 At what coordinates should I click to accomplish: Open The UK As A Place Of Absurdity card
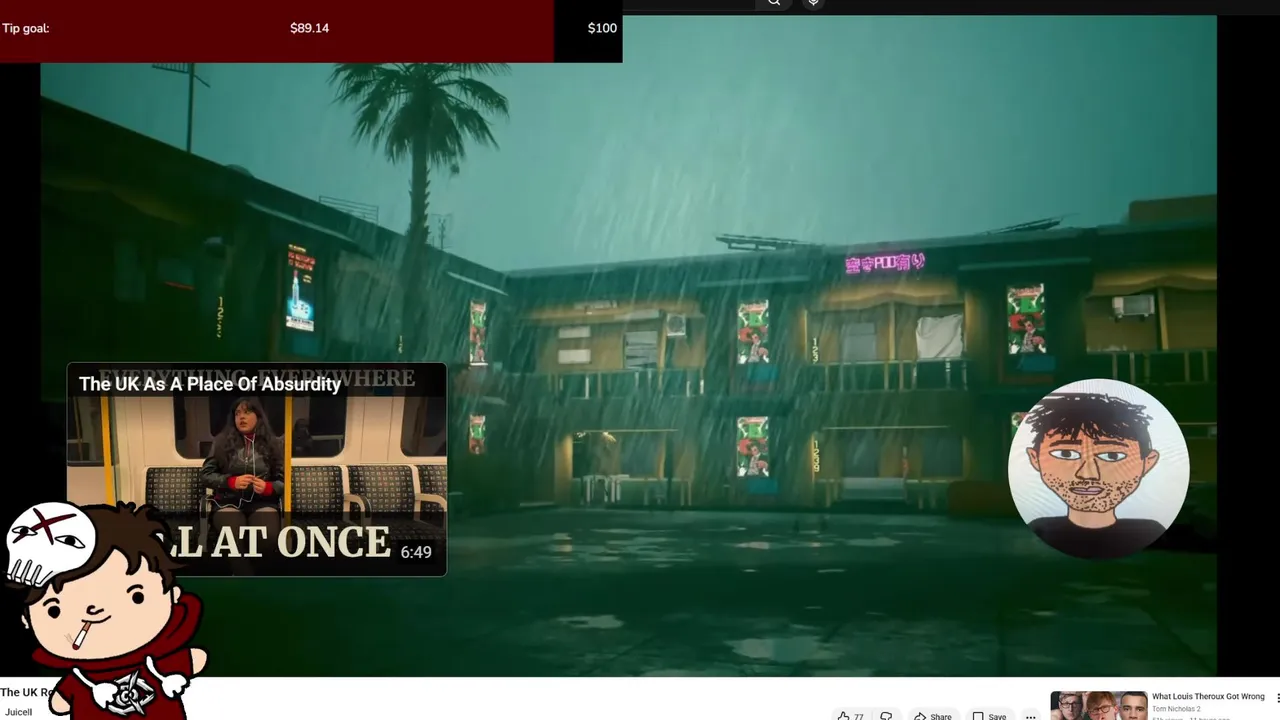coord(257,469)
